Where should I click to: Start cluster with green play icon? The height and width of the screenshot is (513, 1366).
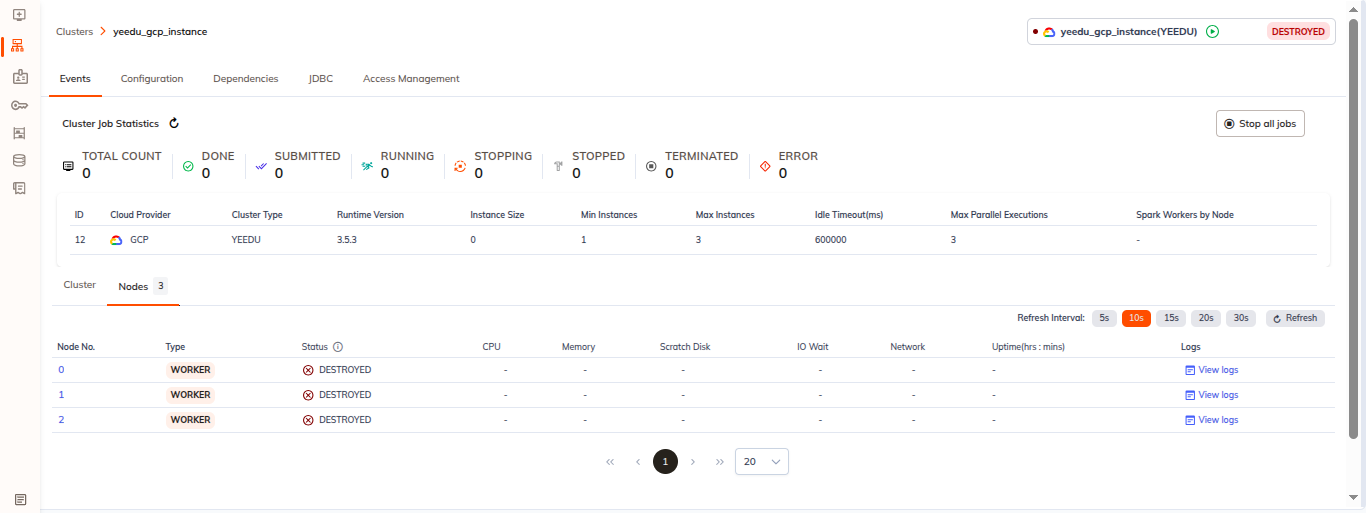point(1212,32)
